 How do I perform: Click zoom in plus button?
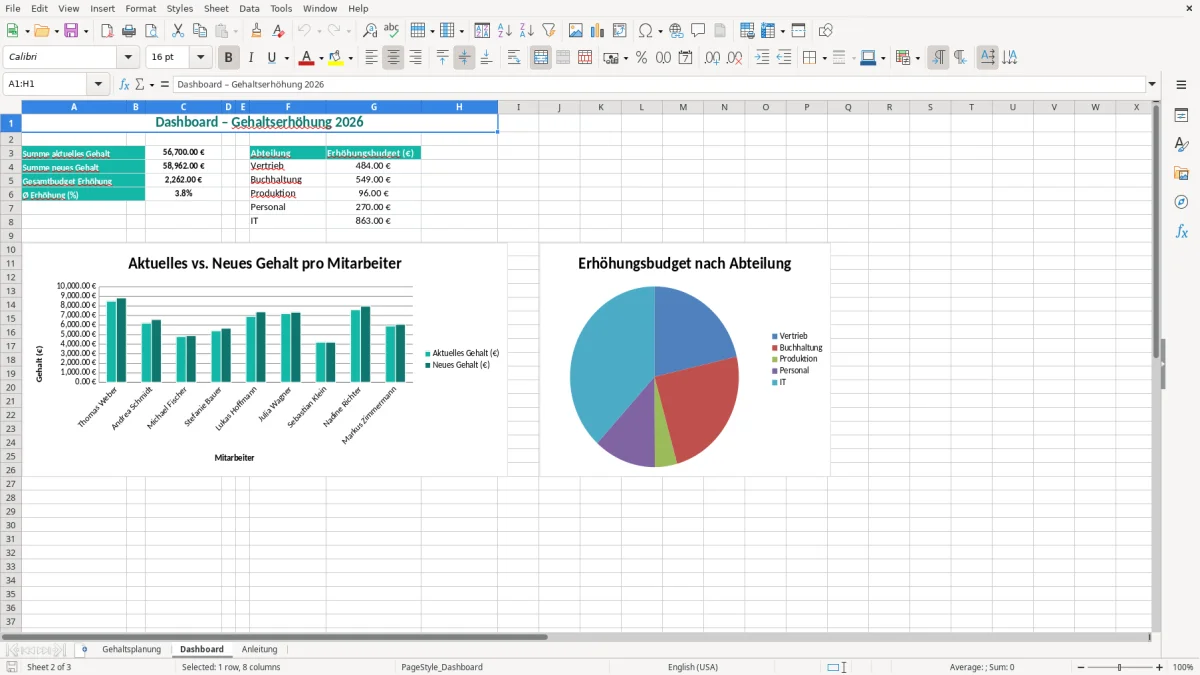(x=1160, y=667)
